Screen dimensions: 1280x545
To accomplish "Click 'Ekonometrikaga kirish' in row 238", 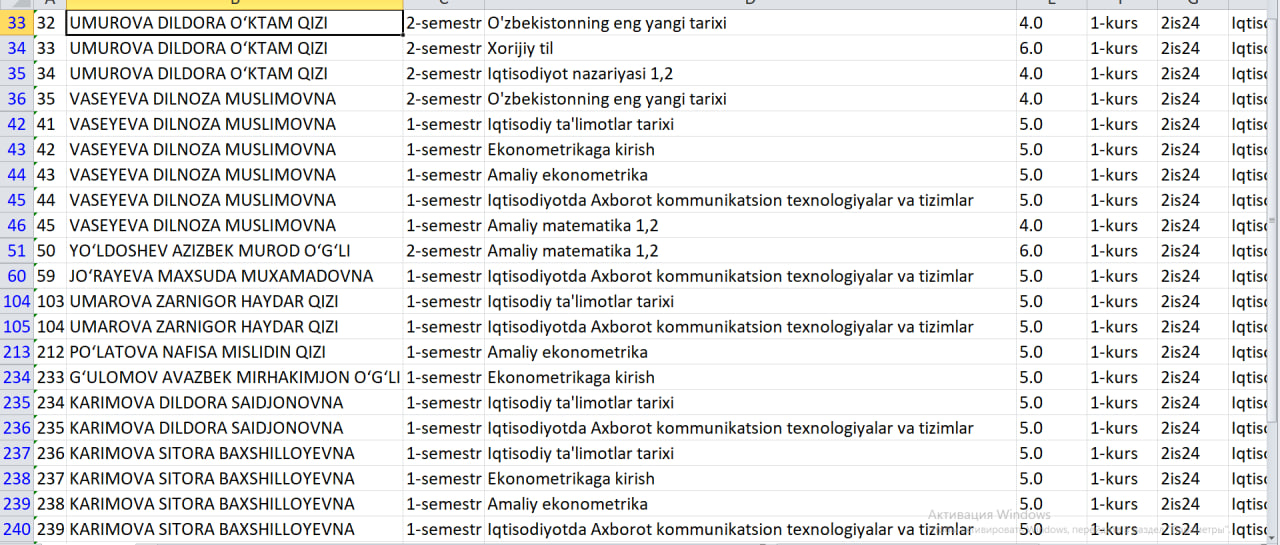I will coord(750,479).
